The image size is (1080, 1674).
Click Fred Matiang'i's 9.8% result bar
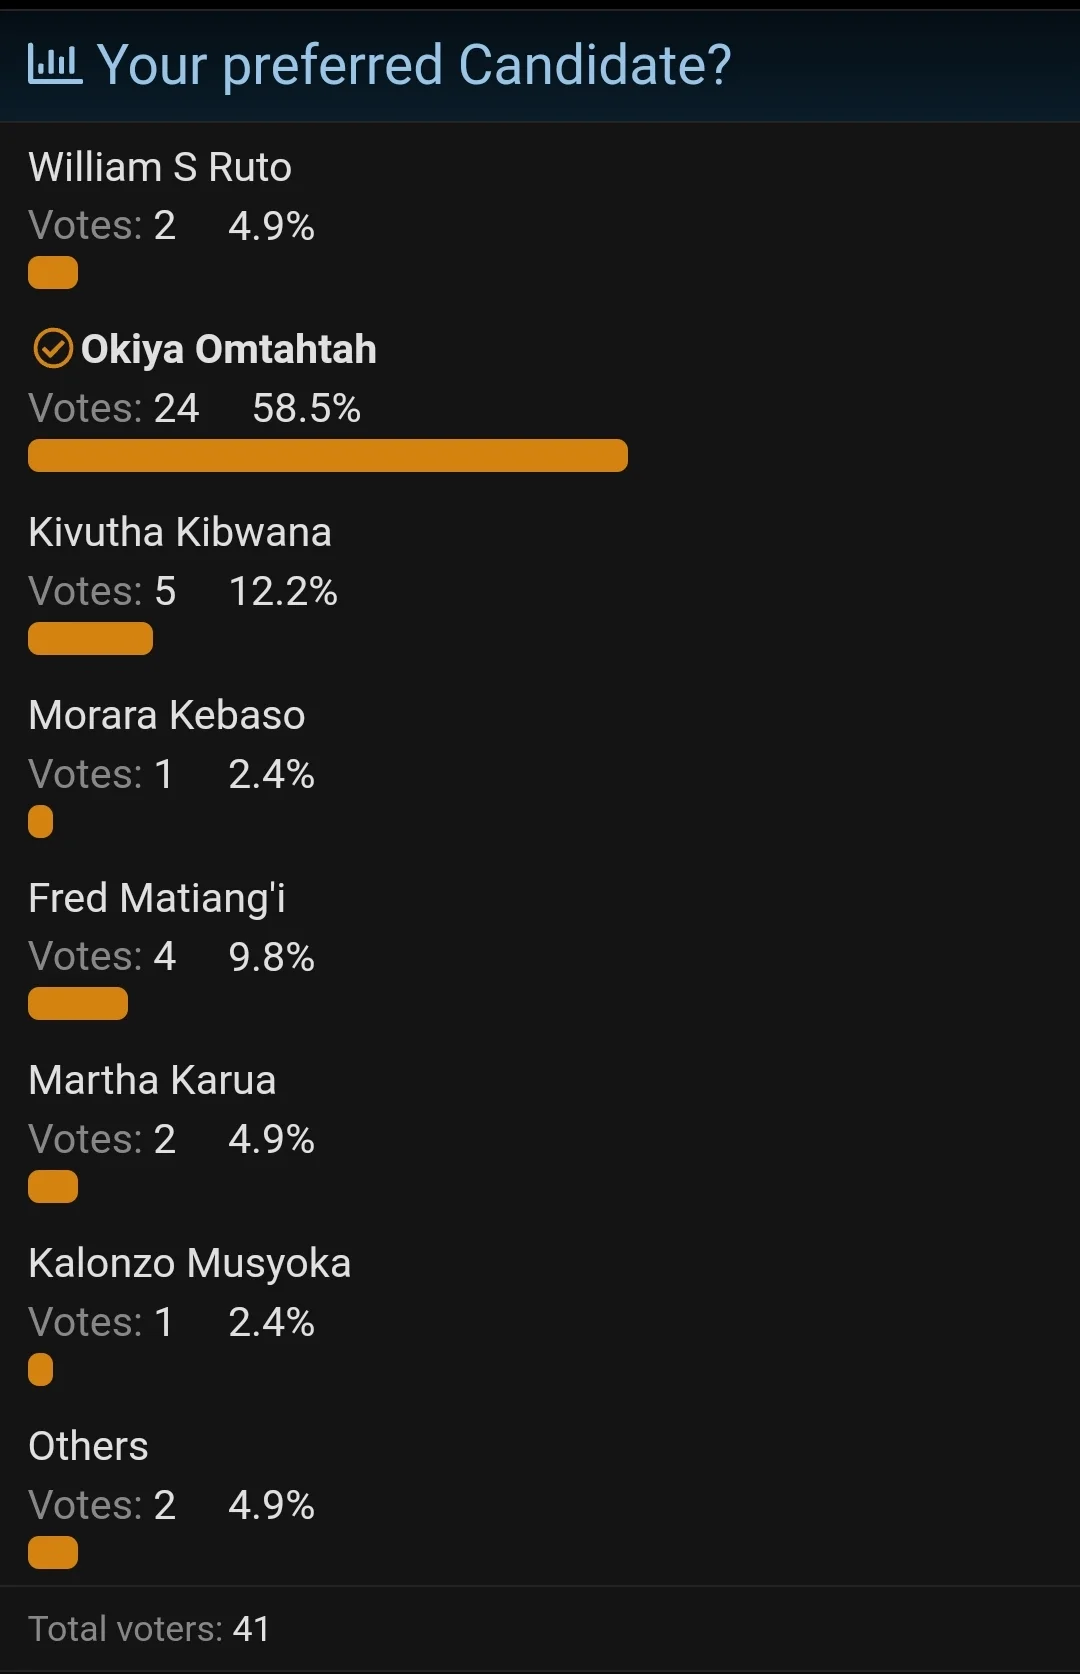pyautogui.click(x=78, y=1003)
